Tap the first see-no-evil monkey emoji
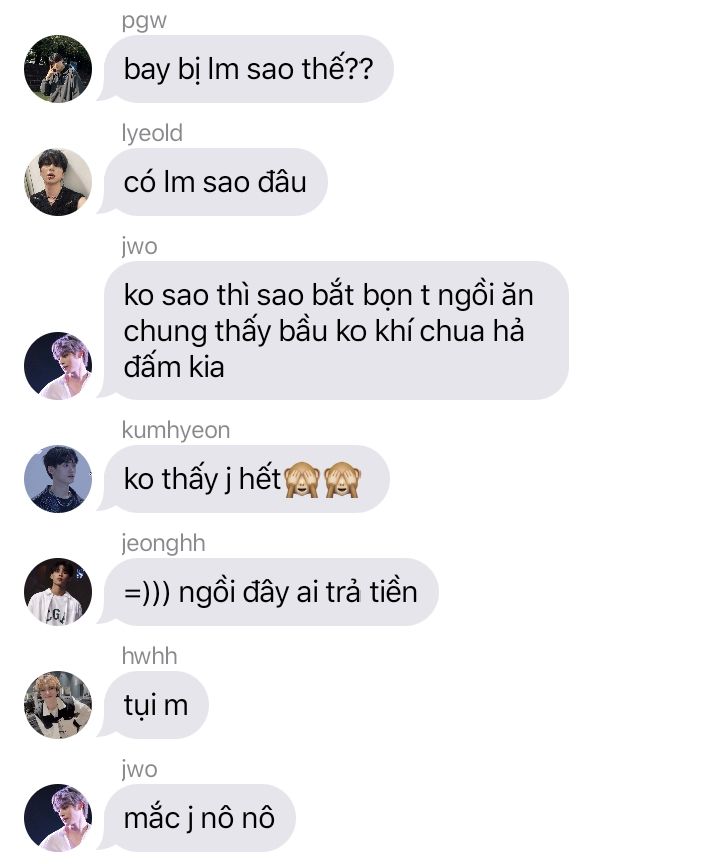 (x=301, y=479)
